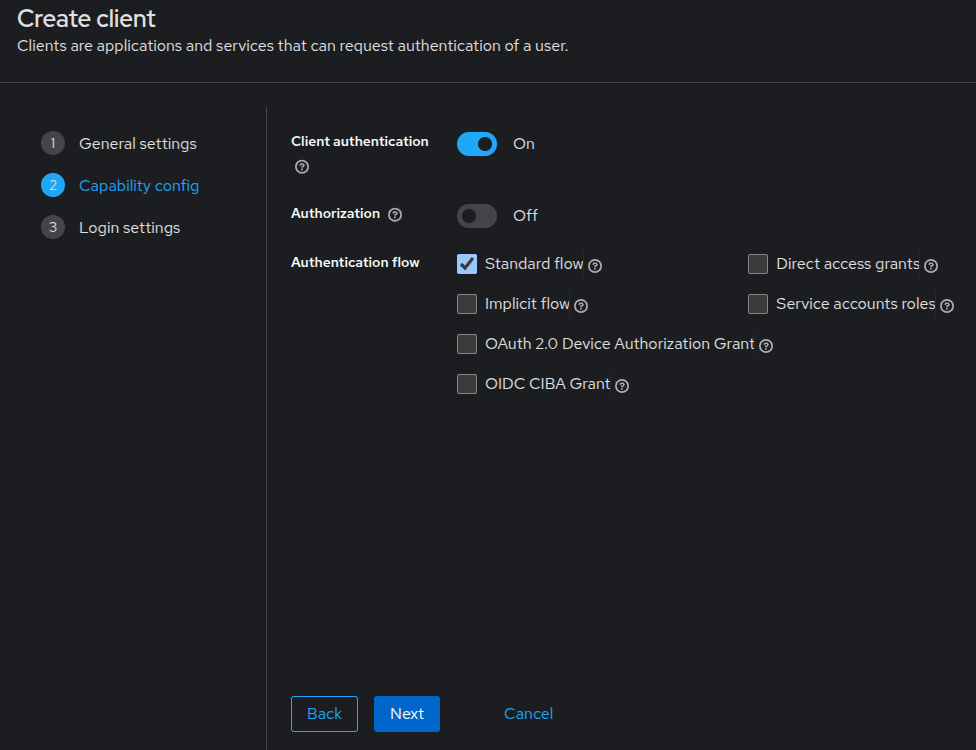Viewport: 976px width, 750px height.
Task: Click Service accounts roles help icon
Action: [x=947, y=306]
